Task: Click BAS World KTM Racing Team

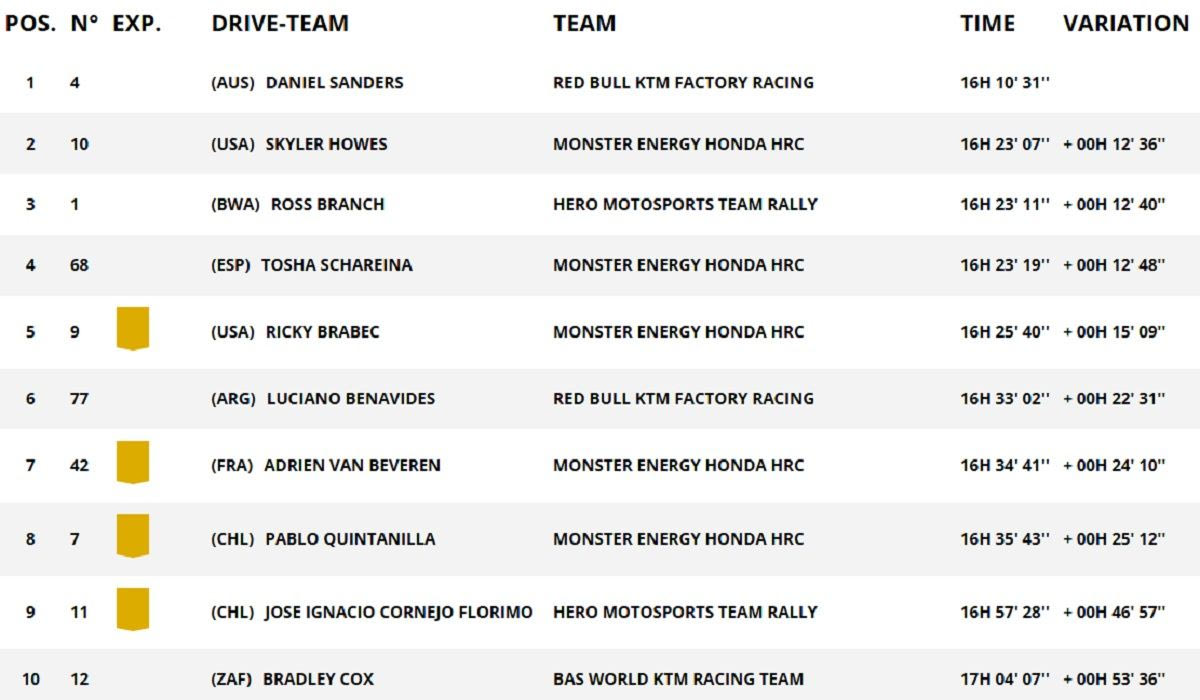Action: [x=678, y=679]
